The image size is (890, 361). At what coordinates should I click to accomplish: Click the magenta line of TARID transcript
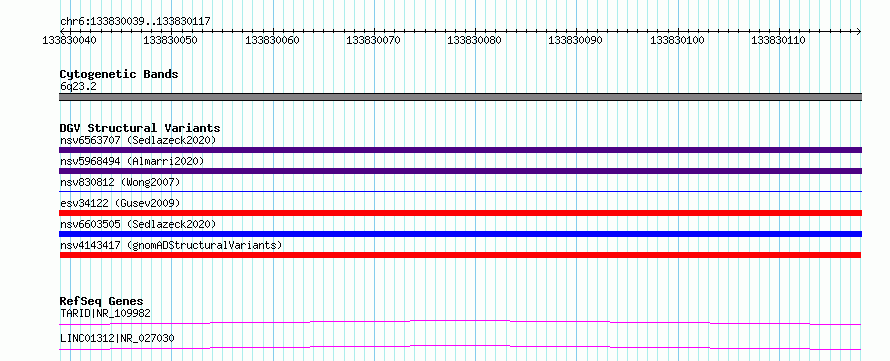pos(460,322)
